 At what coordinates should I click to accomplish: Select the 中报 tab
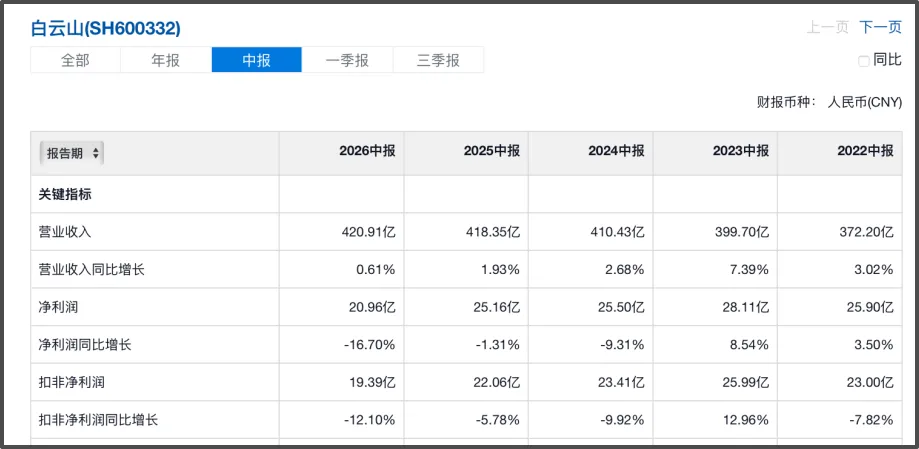click(x=257, y=60)
